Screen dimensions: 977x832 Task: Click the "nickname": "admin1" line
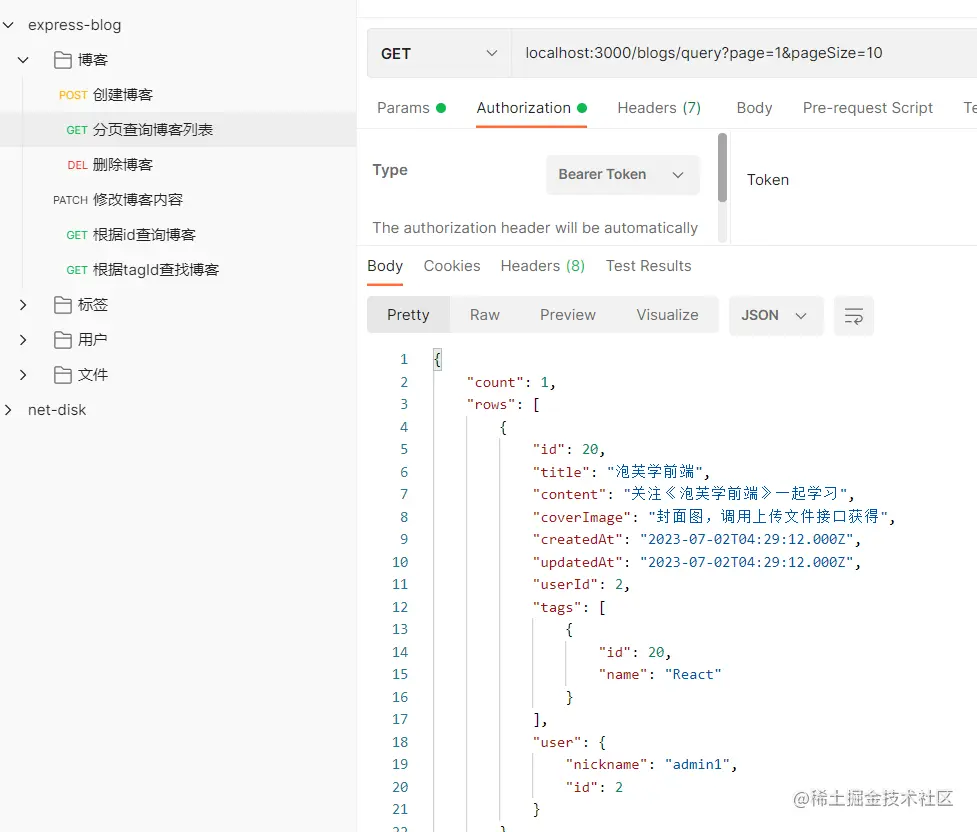[x=651, y=765]
